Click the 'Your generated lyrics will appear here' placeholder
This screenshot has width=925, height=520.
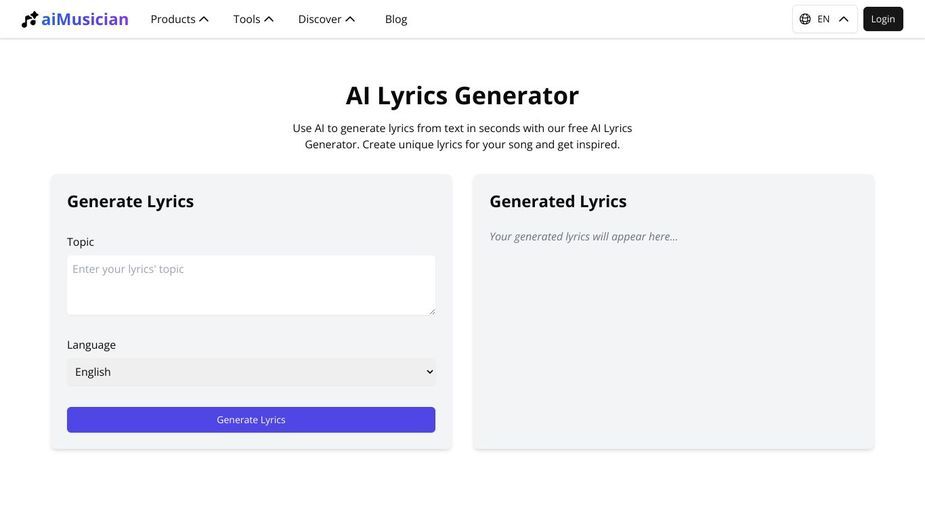[x=583, y=237]
